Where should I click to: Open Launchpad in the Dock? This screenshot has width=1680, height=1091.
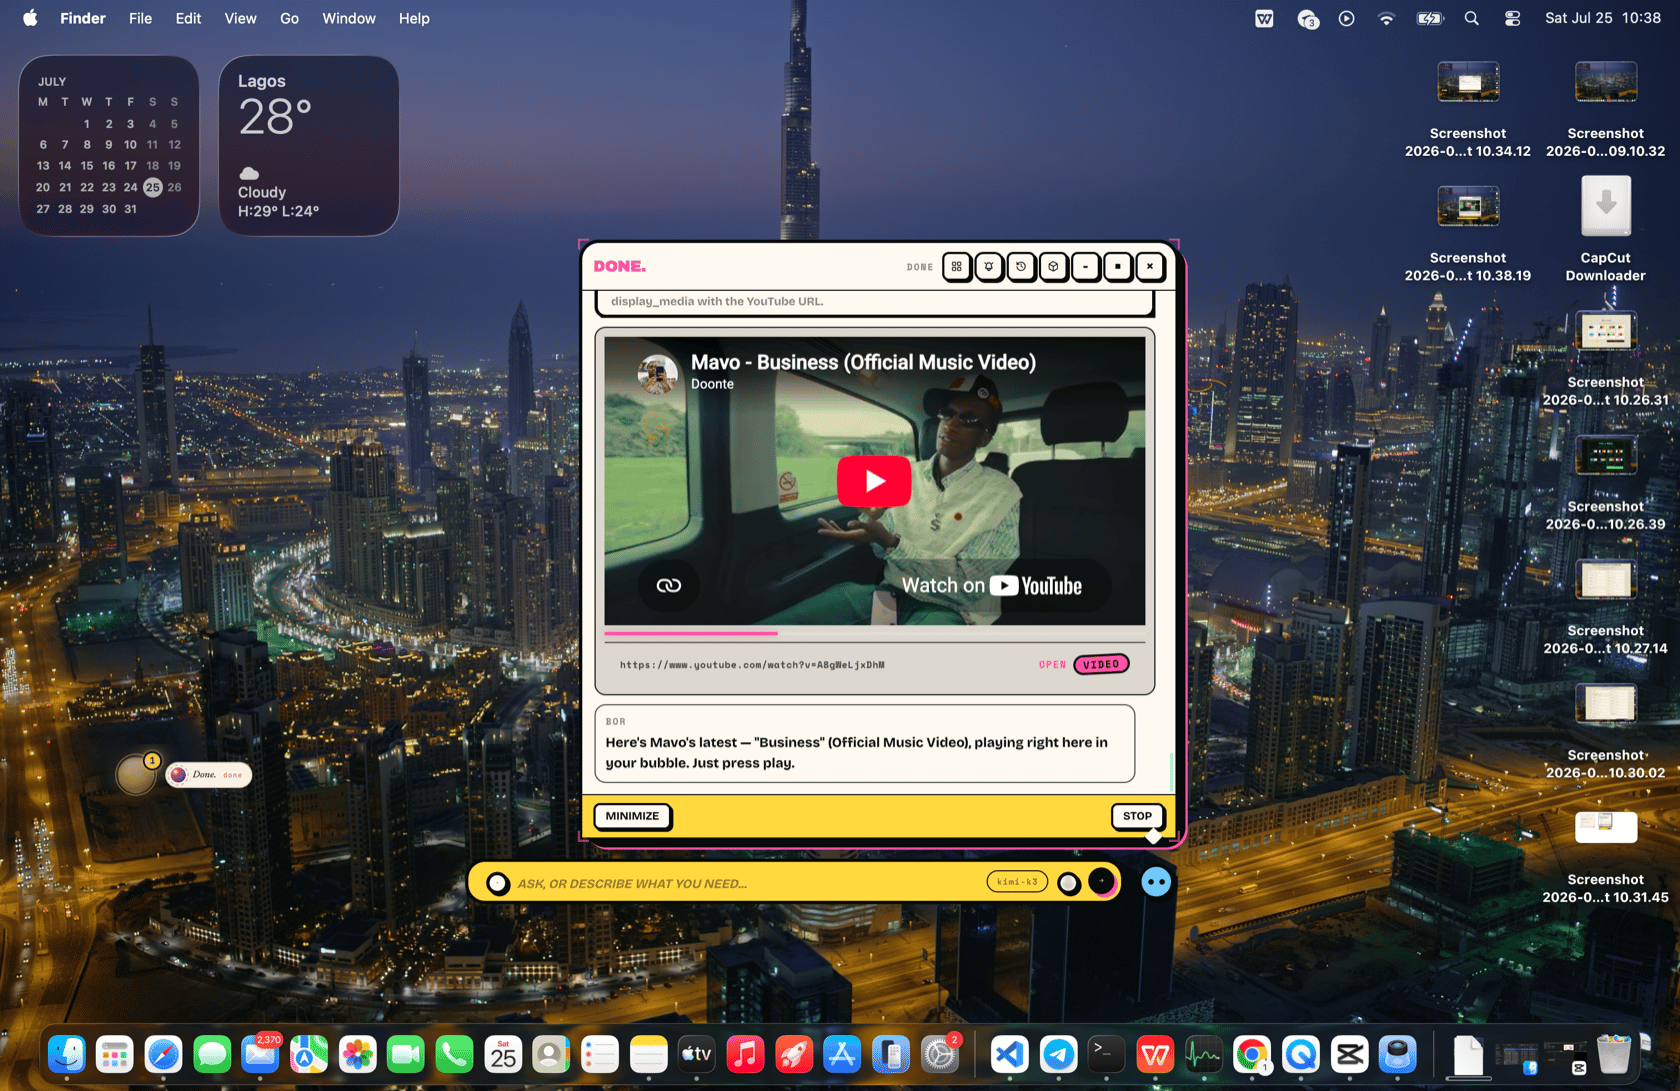(115, 1054)
